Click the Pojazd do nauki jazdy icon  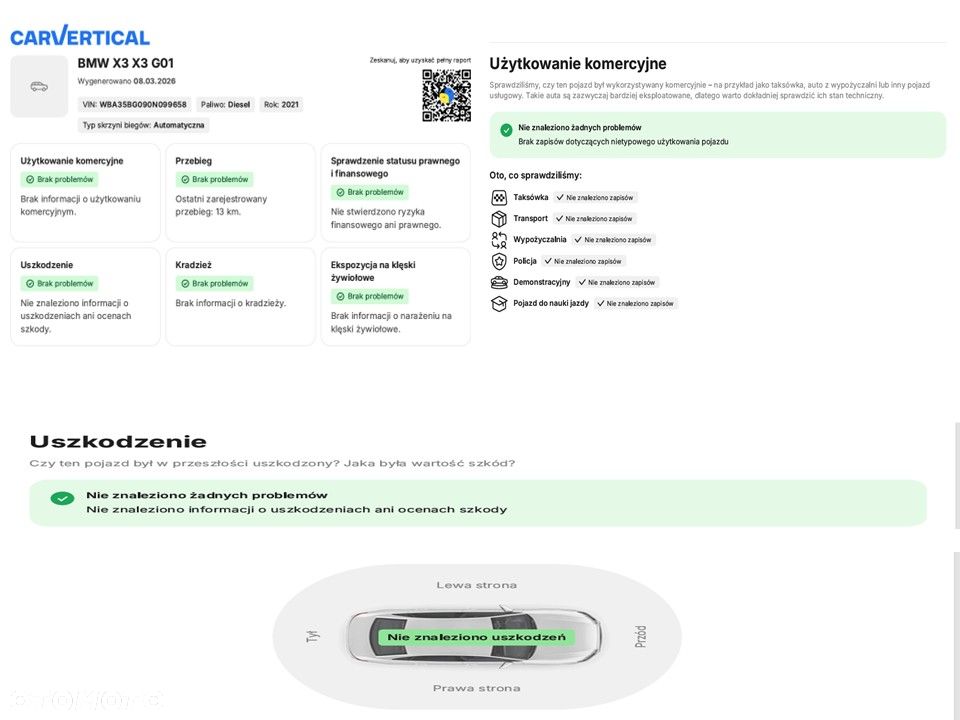click(499, 303)
